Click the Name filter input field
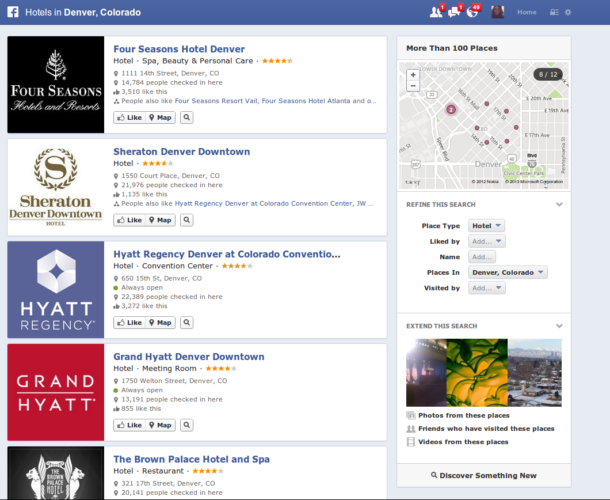Viewport: 610px width, 500px height. [x=482, y=257]
